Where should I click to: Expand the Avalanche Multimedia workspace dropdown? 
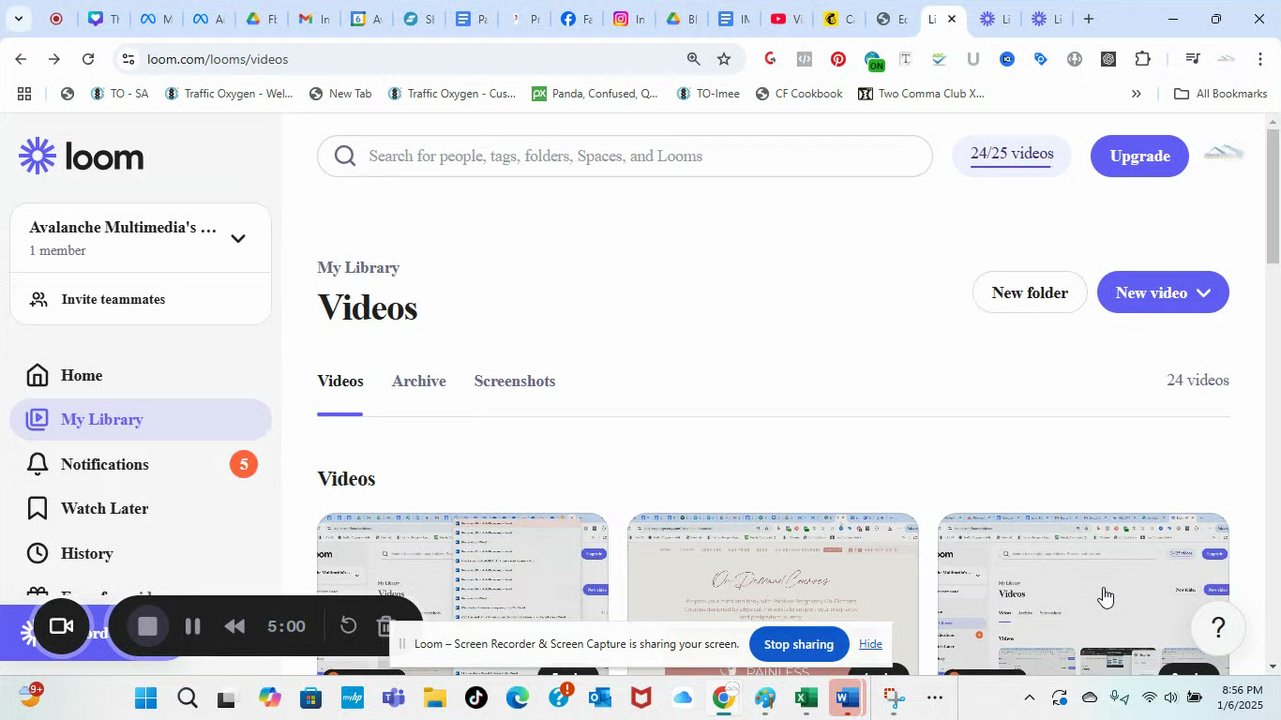click(238, 238)
